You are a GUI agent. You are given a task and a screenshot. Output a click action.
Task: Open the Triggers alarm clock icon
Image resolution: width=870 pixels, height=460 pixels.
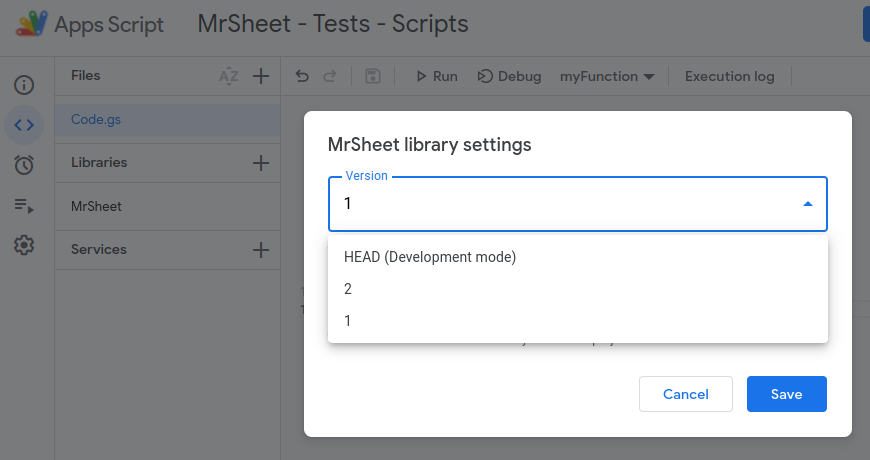24,165
